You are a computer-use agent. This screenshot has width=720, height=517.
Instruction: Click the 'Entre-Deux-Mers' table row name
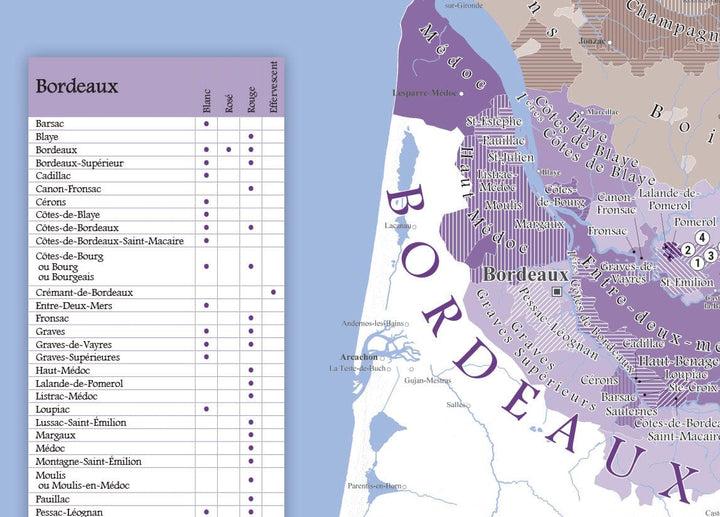(73, 306)
